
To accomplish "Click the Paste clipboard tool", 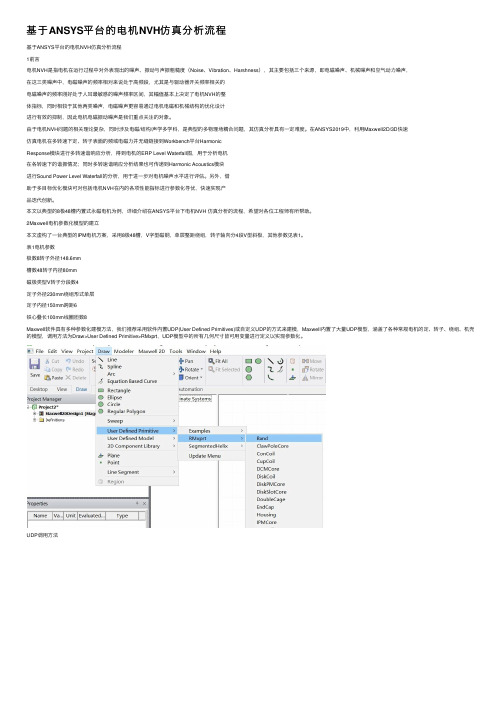I will point(54,377).
